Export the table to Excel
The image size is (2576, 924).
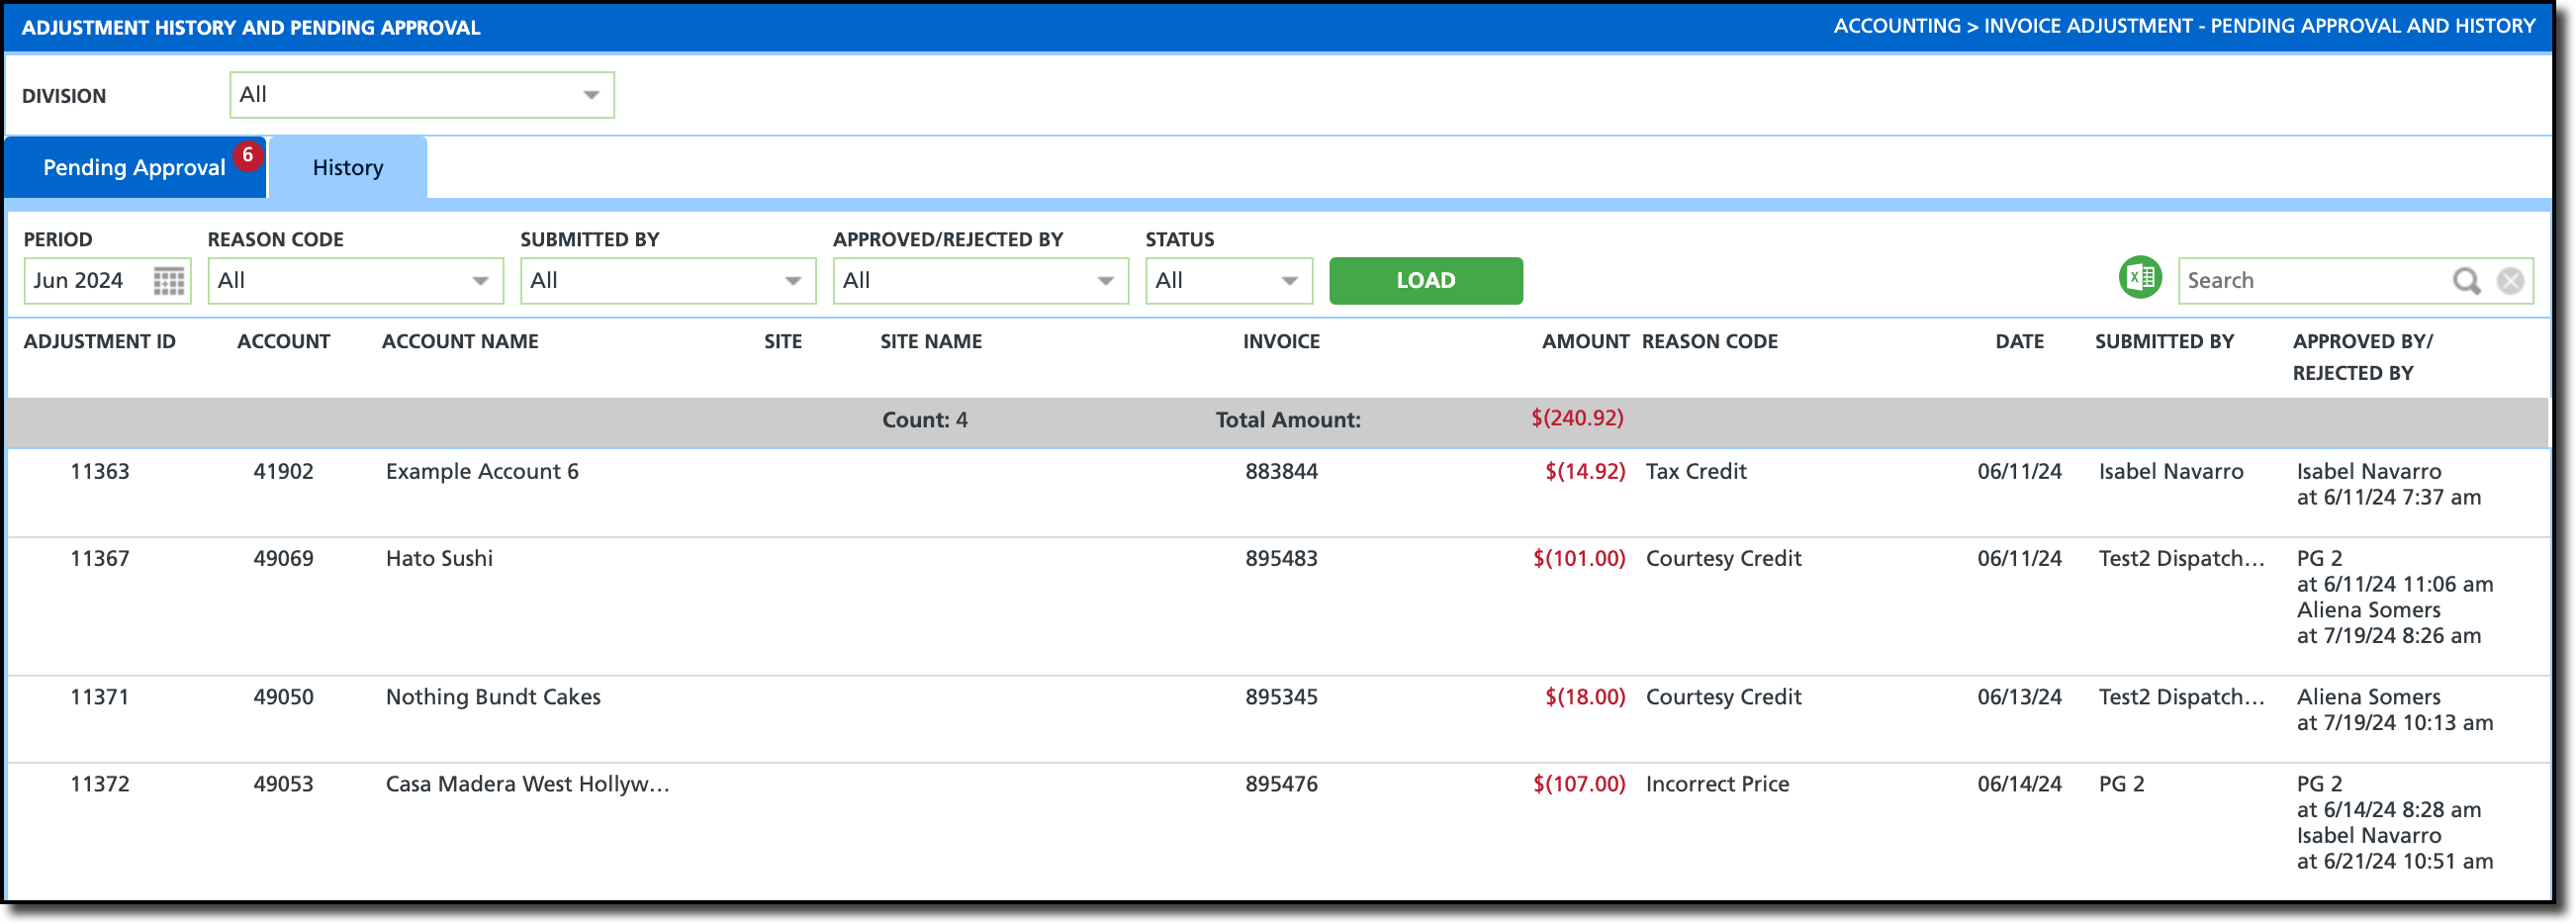pyautogui.click(x=2140, y=277)
